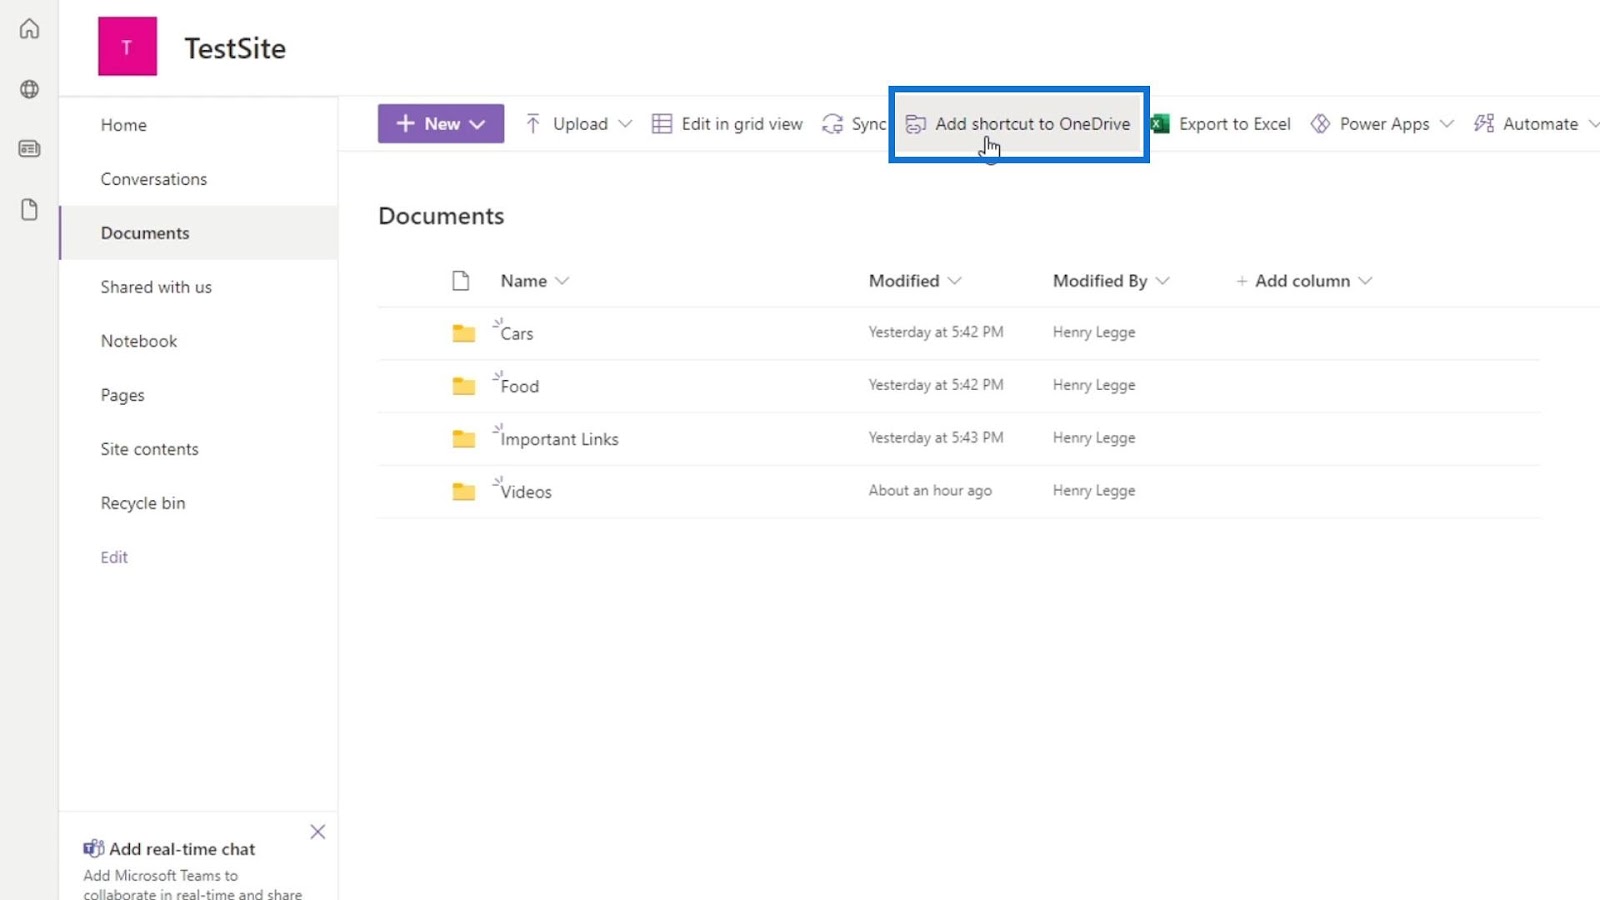
Task: Open Conversations in site navigation
Action: tap(154, 179)
